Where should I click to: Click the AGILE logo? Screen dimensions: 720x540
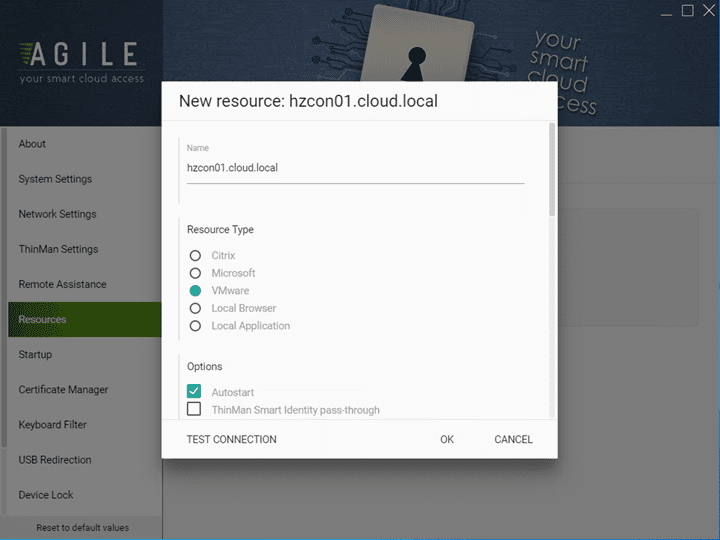(x=81, y=62)
